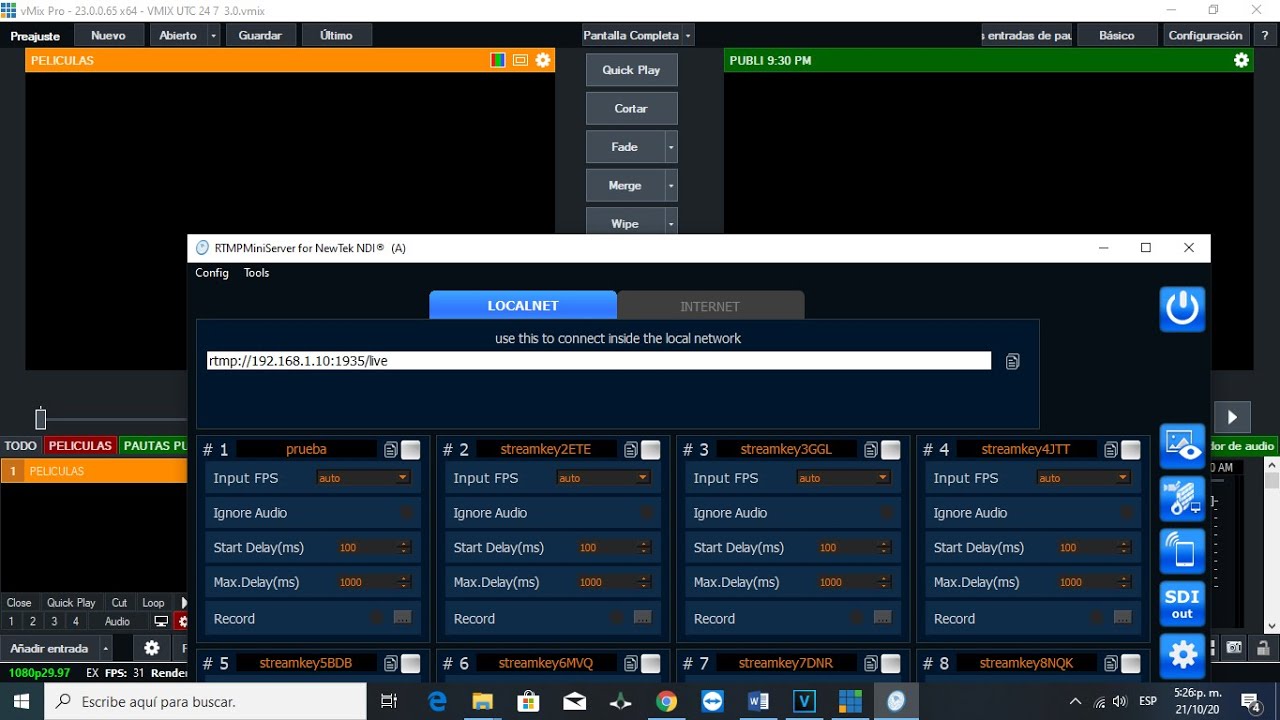This screenshot has width=1280, height=720.
Task: Click Loop on PELICULAS input
Action: pyautogui.click(x=153, y=602)
